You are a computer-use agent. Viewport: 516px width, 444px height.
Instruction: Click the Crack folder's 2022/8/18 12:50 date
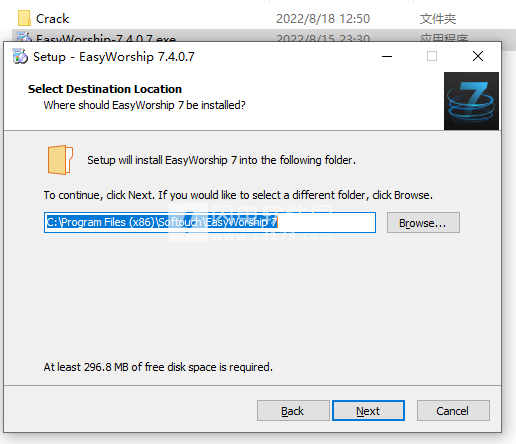pyautogui.click(x=323, y=19)
